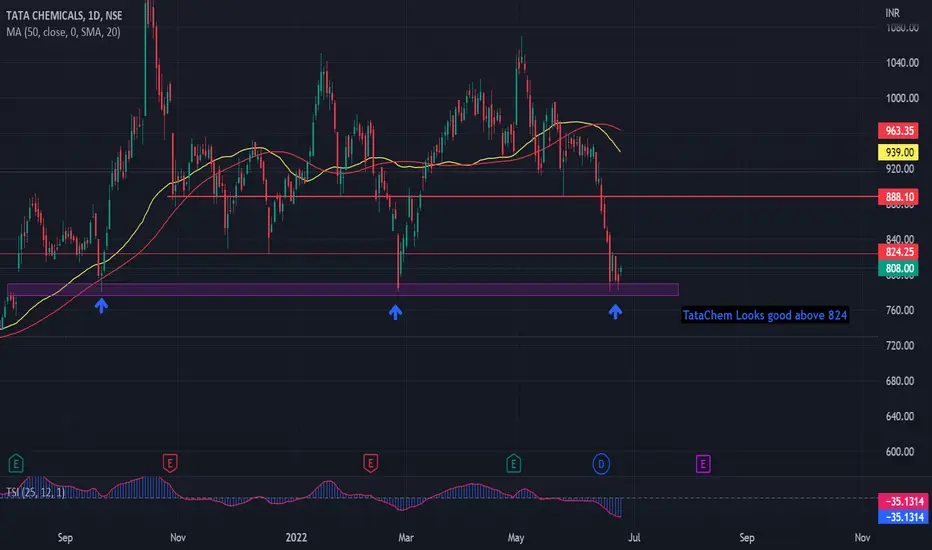This screenshot has width=932, height=550.
Task: Click the purple E earnings marker
Action: coord(703,464)
